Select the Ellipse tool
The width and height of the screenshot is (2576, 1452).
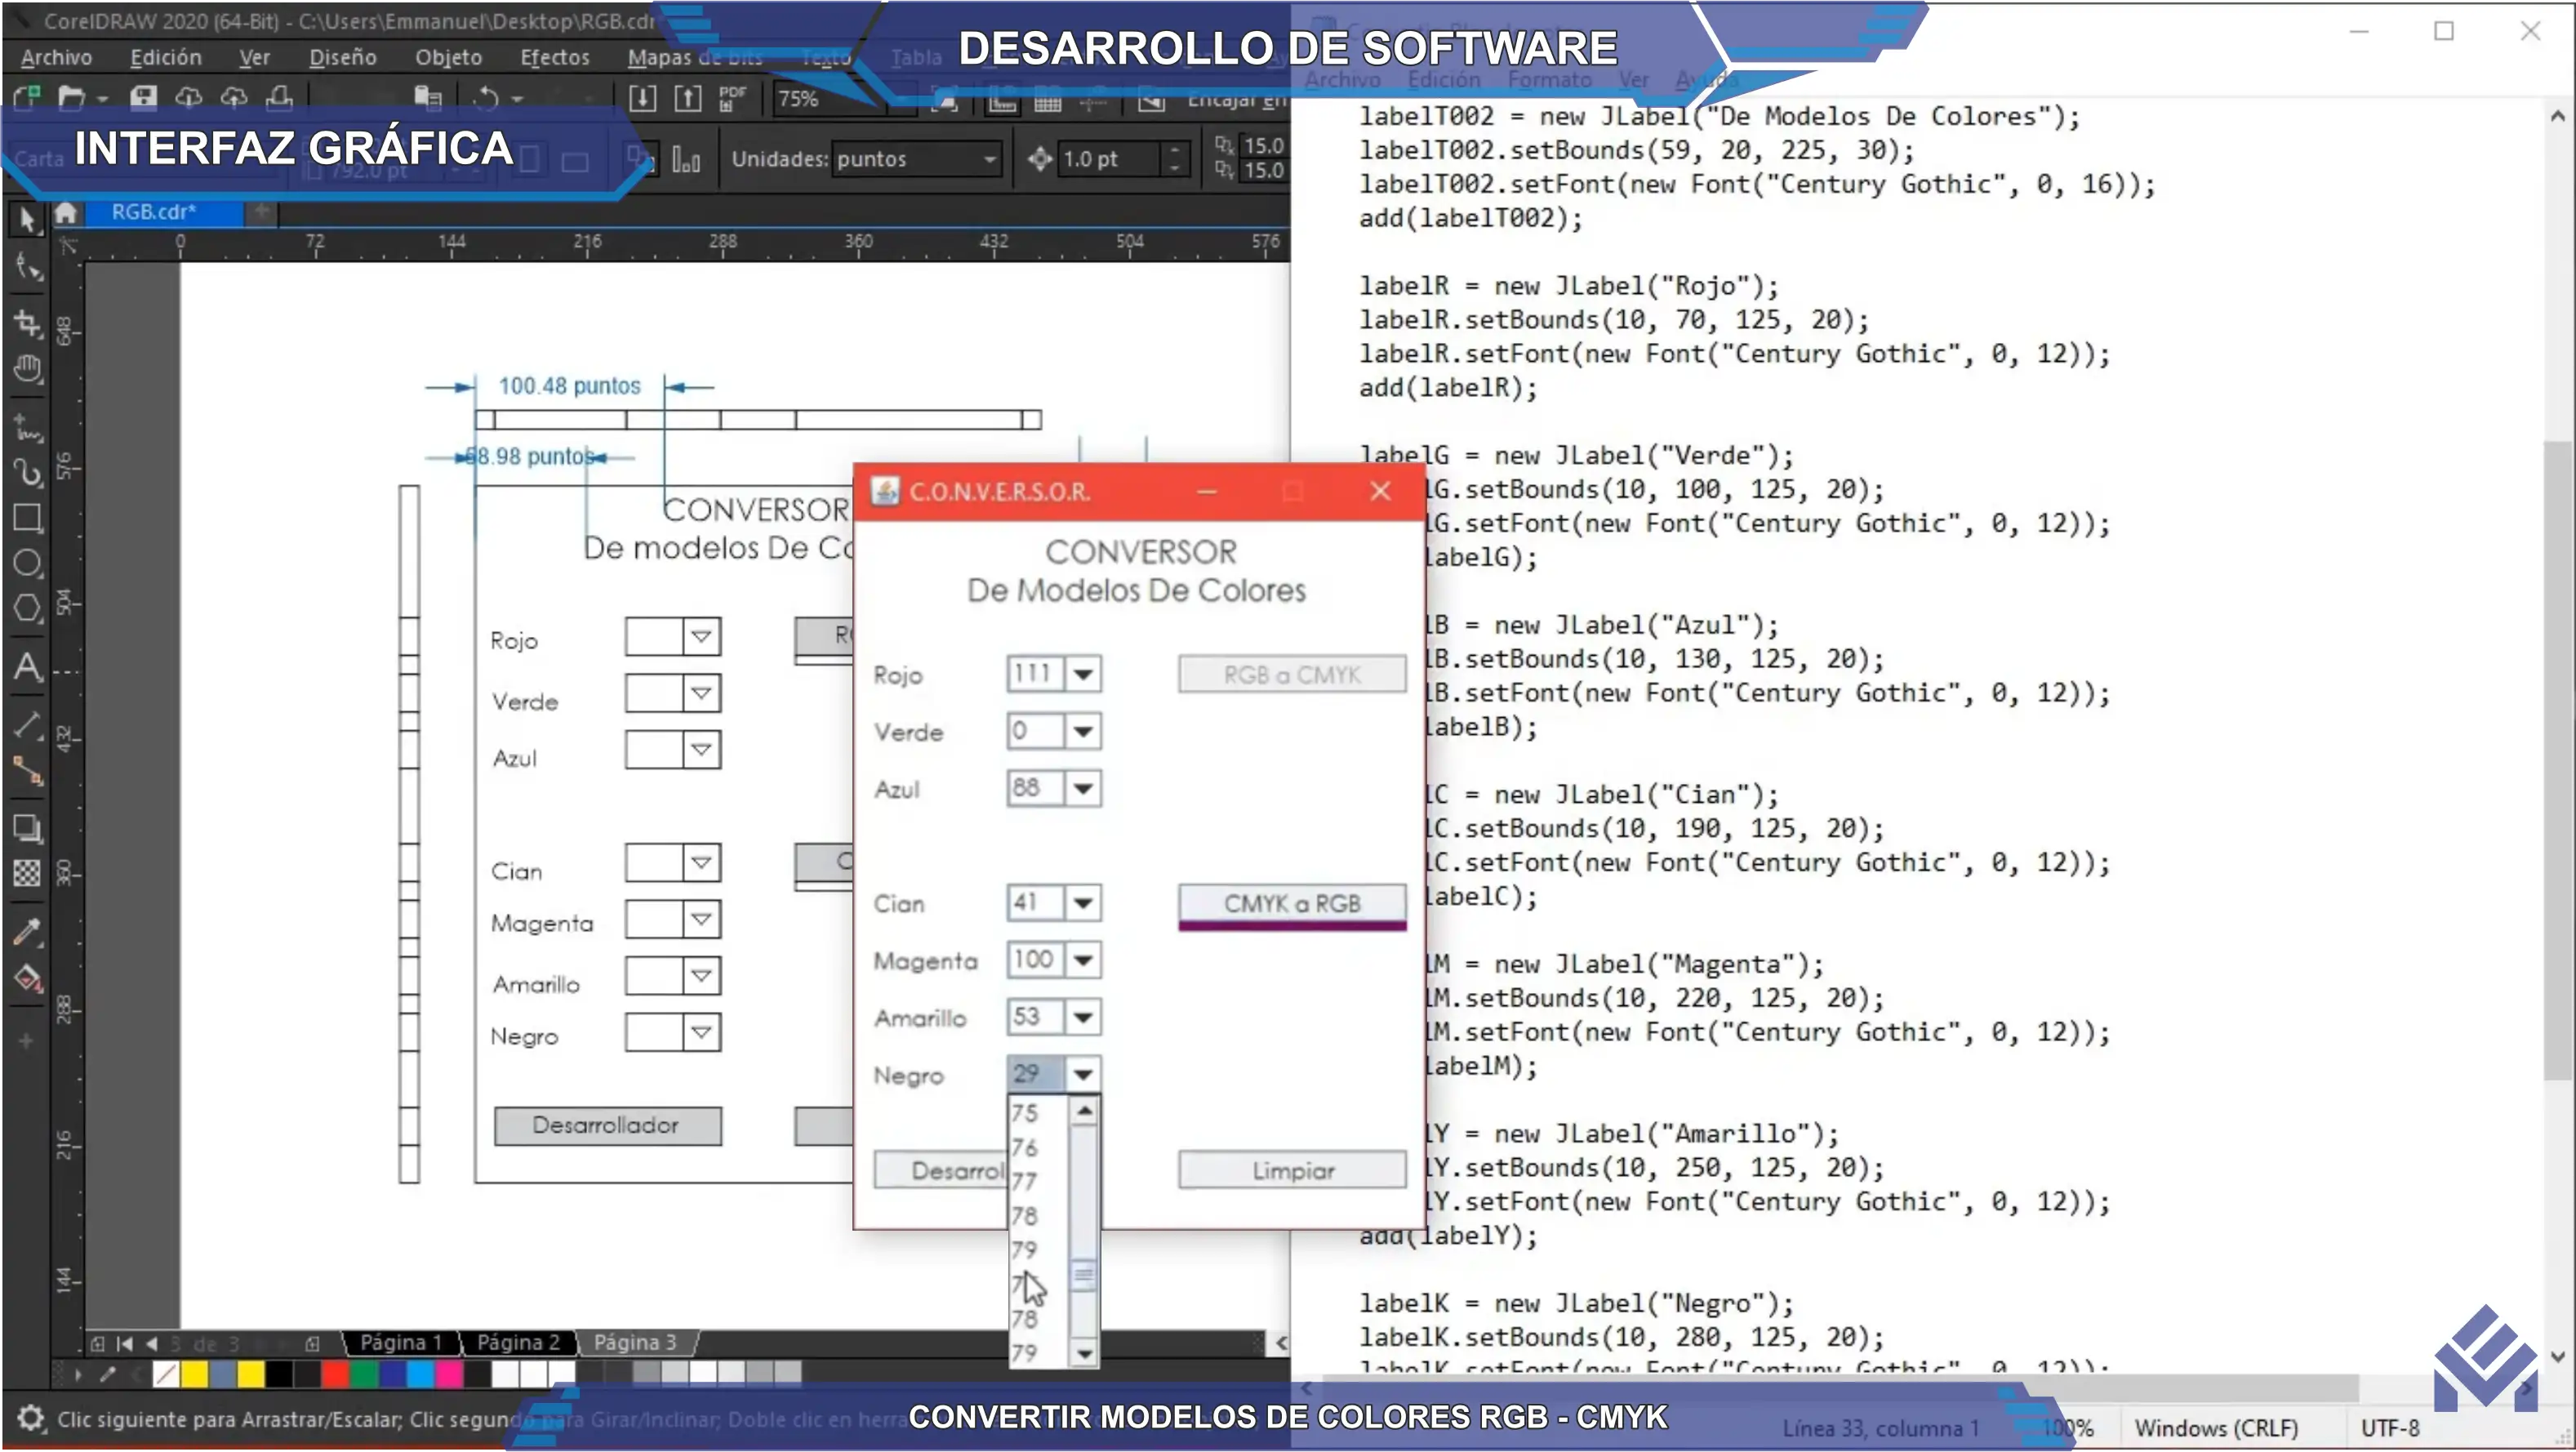coord(27,563)
